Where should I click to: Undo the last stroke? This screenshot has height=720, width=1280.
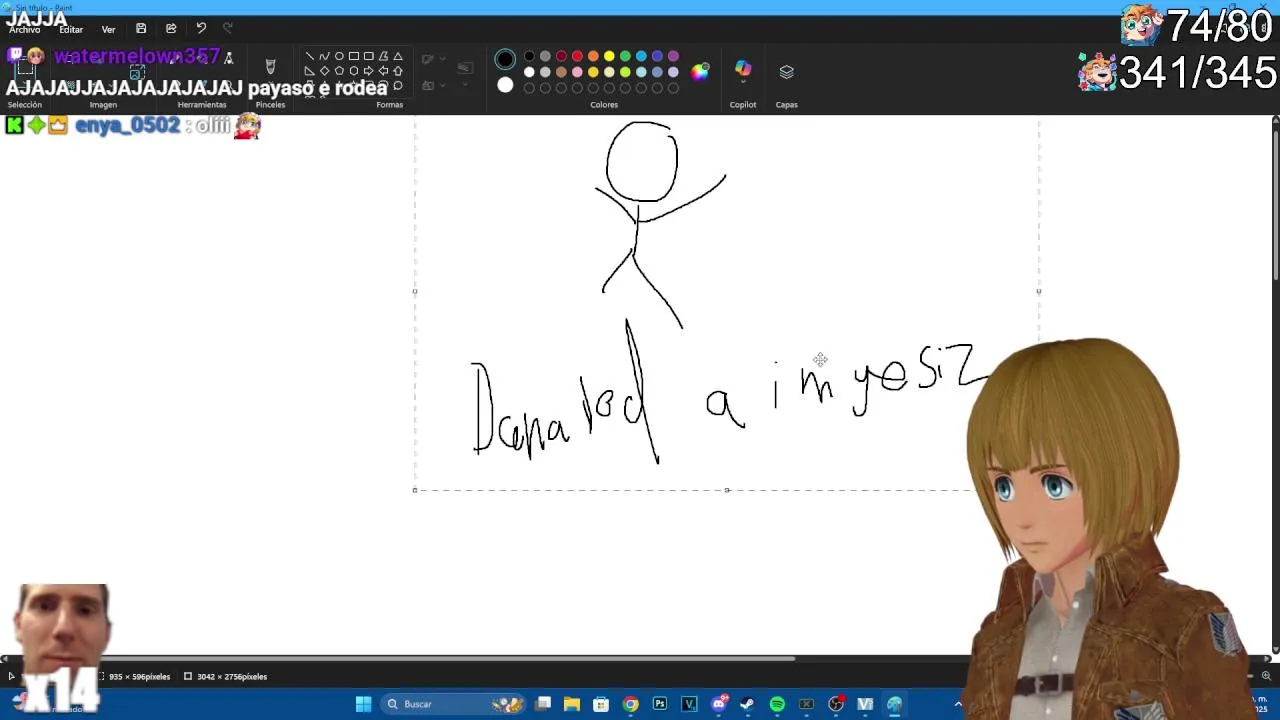tap(201, 29)
